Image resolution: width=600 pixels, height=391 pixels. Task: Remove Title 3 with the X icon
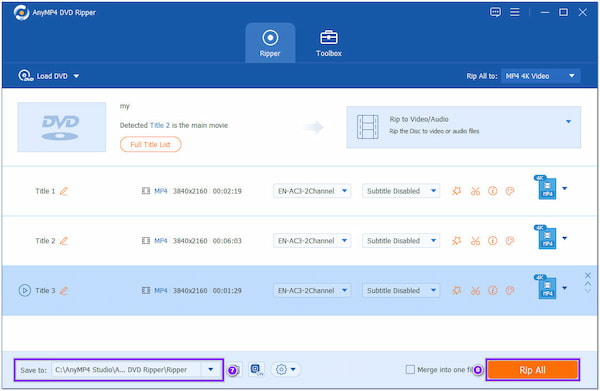click(x=588, y=275)
